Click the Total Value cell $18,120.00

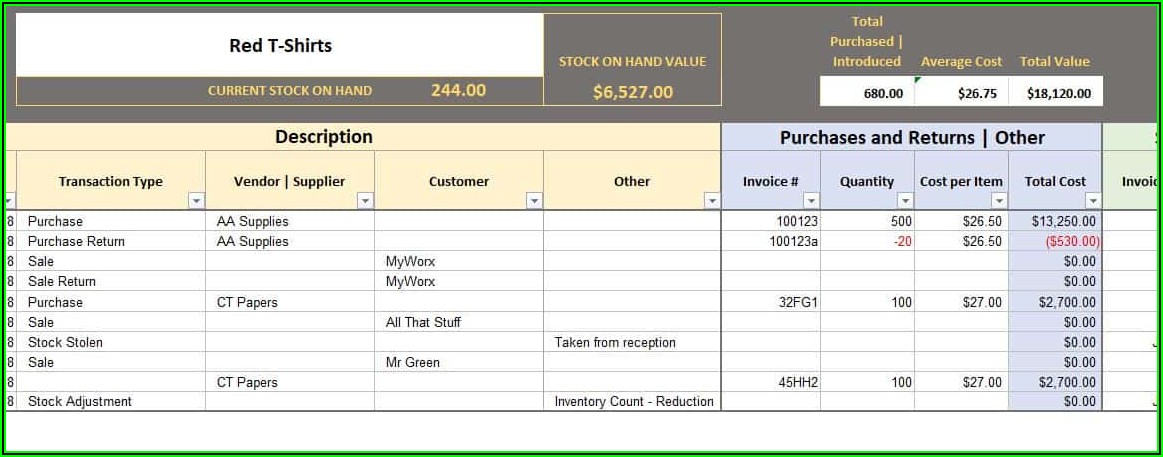pos(1055,93)
